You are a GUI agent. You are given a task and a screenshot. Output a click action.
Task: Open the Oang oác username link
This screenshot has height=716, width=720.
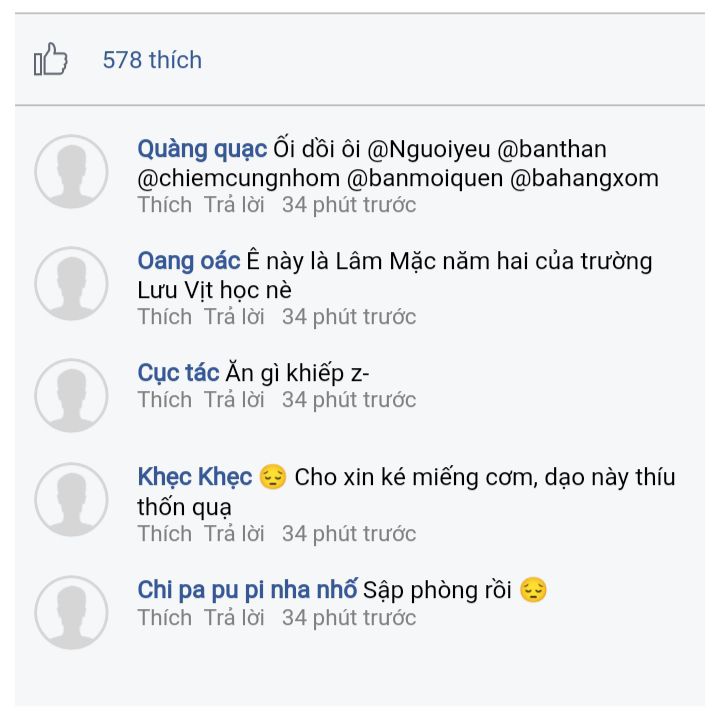click(x=189, y=261)
